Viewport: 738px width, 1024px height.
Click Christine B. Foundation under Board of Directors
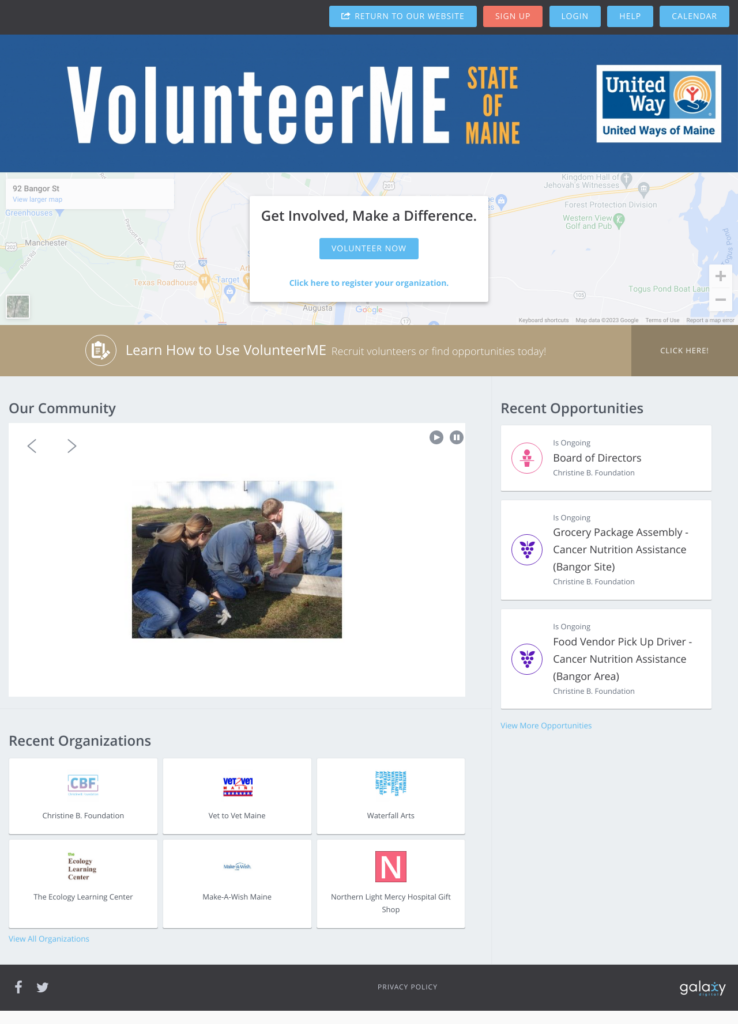click(594, 473)
